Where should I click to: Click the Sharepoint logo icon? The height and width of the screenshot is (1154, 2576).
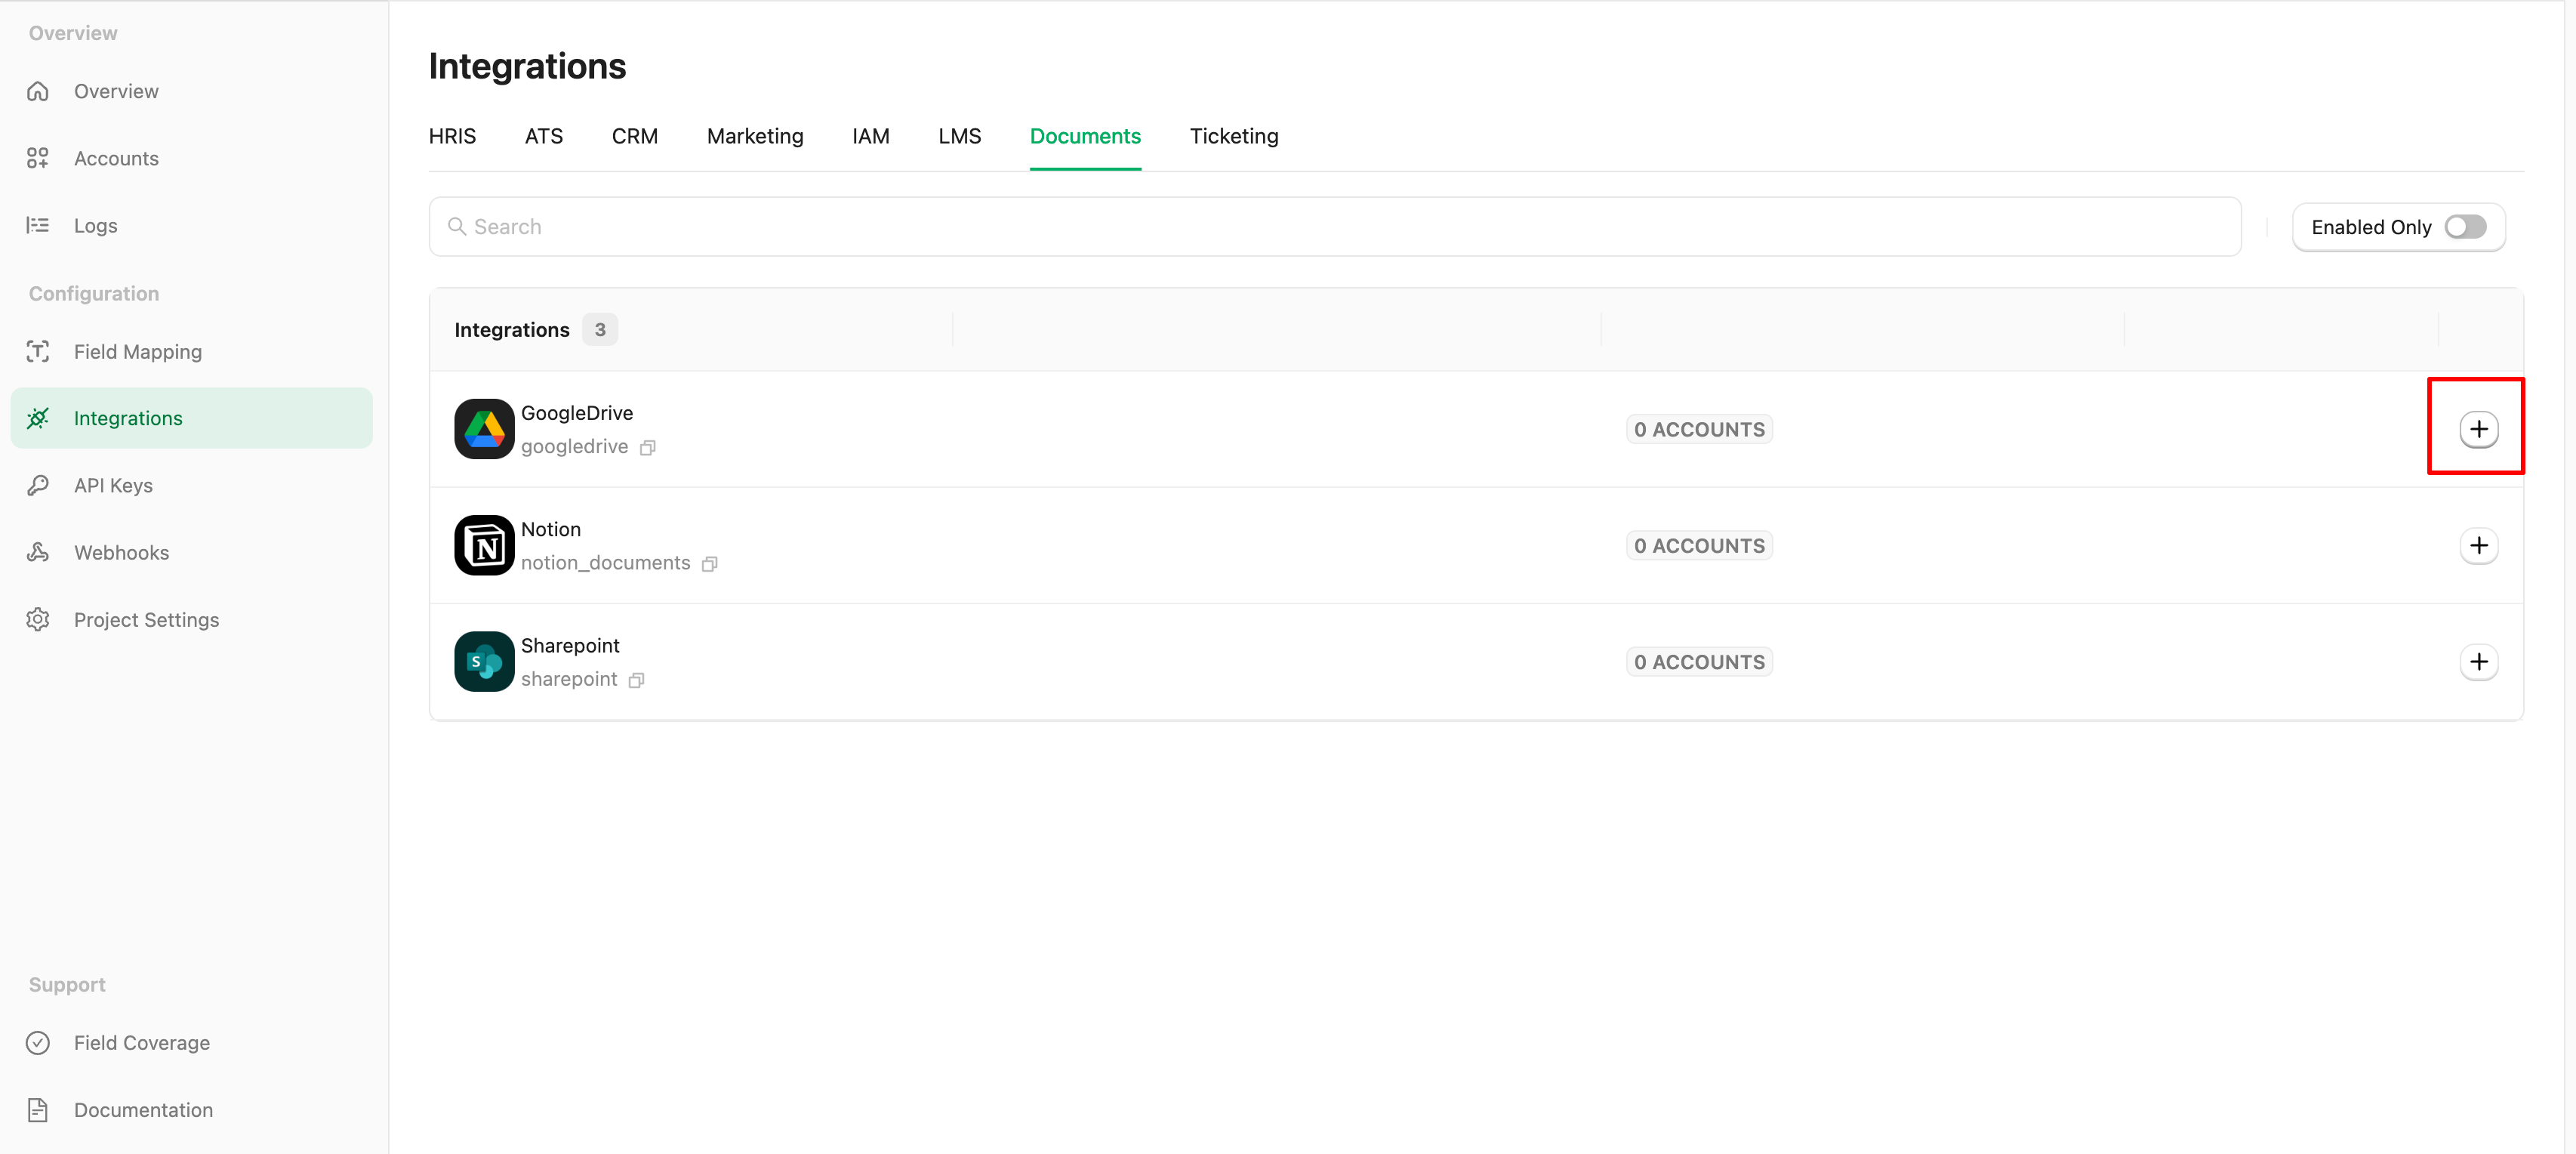click(x=484, y=661)
